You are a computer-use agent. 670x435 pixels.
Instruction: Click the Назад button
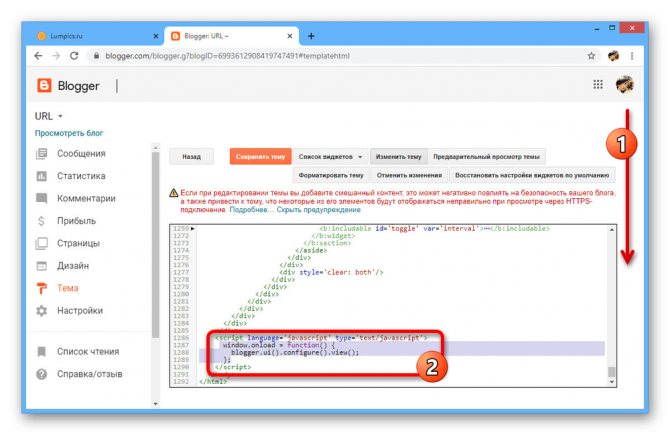click(191, 157)
